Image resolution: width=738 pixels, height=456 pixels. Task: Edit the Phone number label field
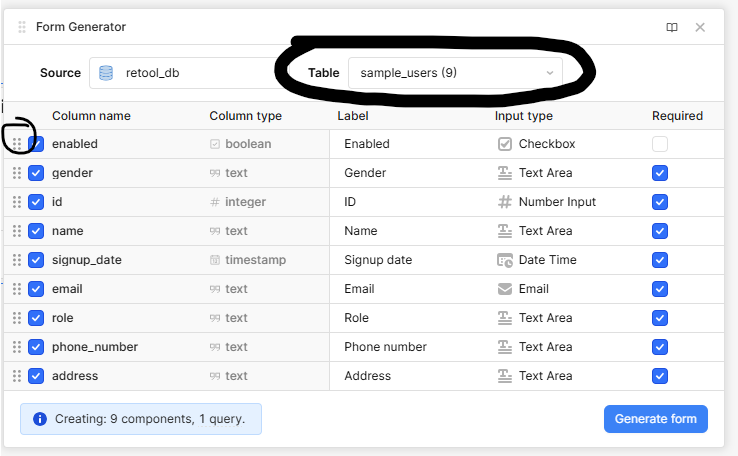pos(410,347)
